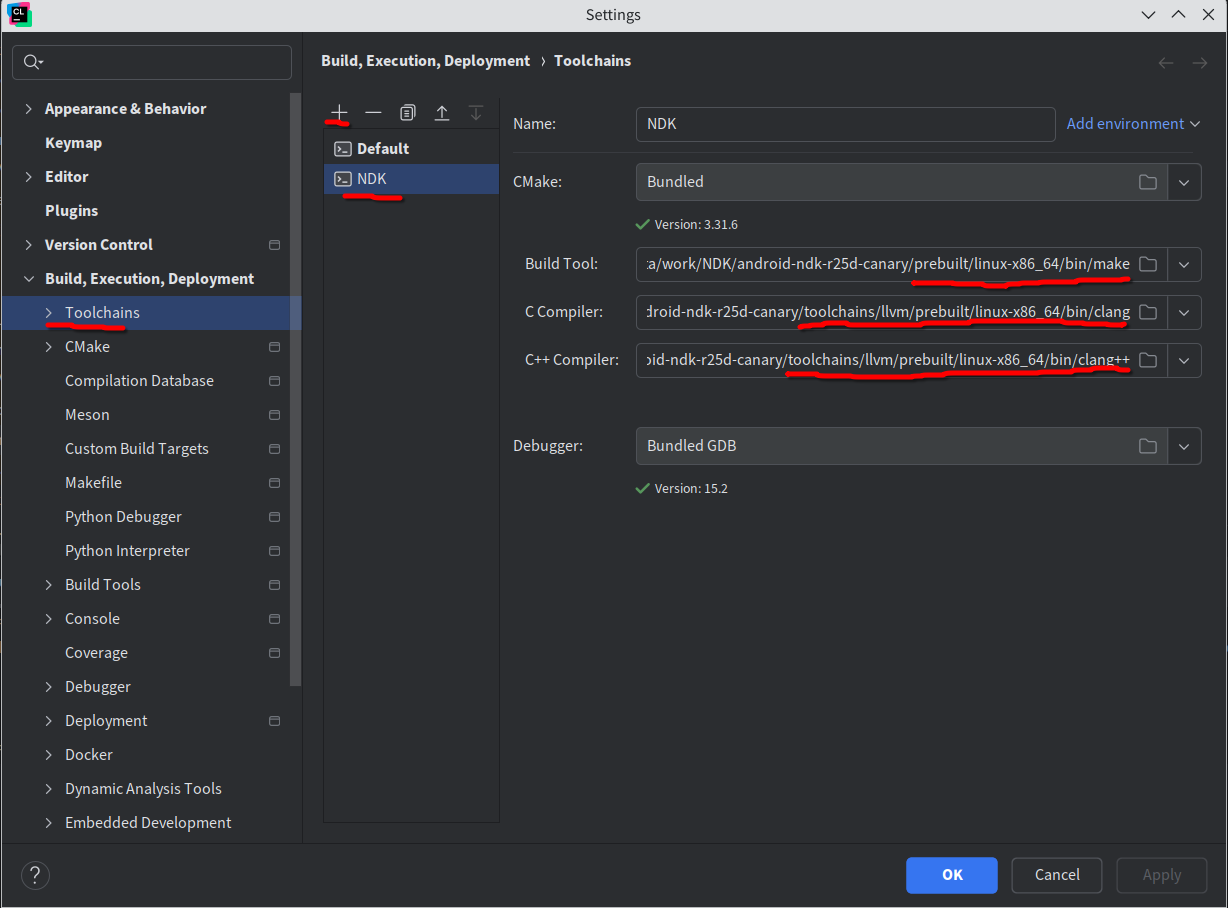Click project-level icon beside Deployment
1228x908 pixels.
[x=275, y=721]
